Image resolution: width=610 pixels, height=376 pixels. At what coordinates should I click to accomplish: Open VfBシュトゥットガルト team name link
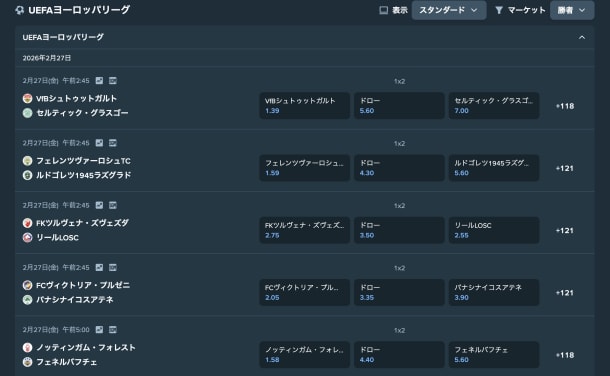(76, 98)
